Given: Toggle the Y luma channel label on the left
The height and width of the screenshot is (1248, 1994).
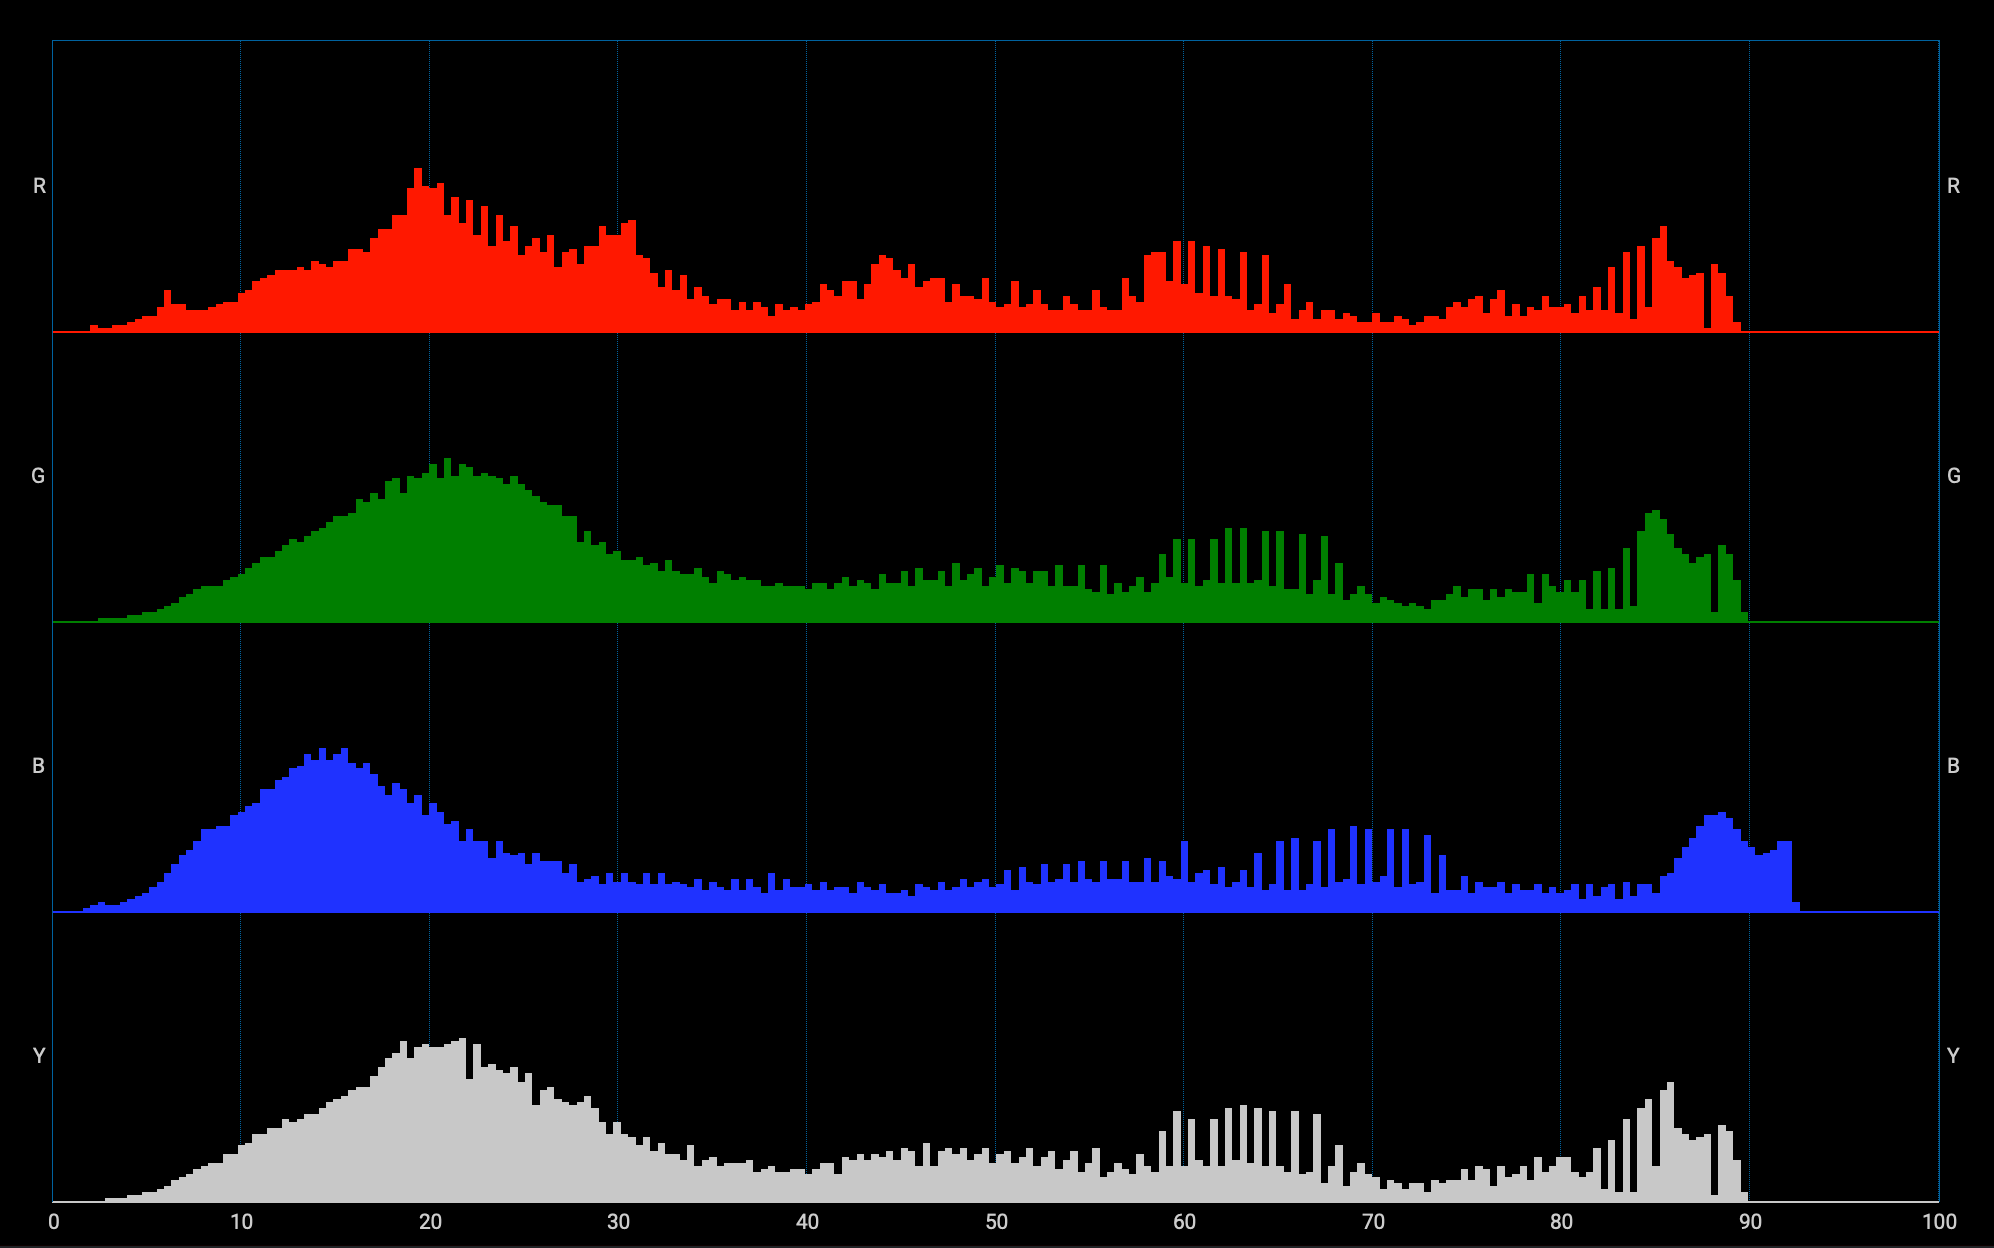Looking at the screenshot, I should [38, 1053].
